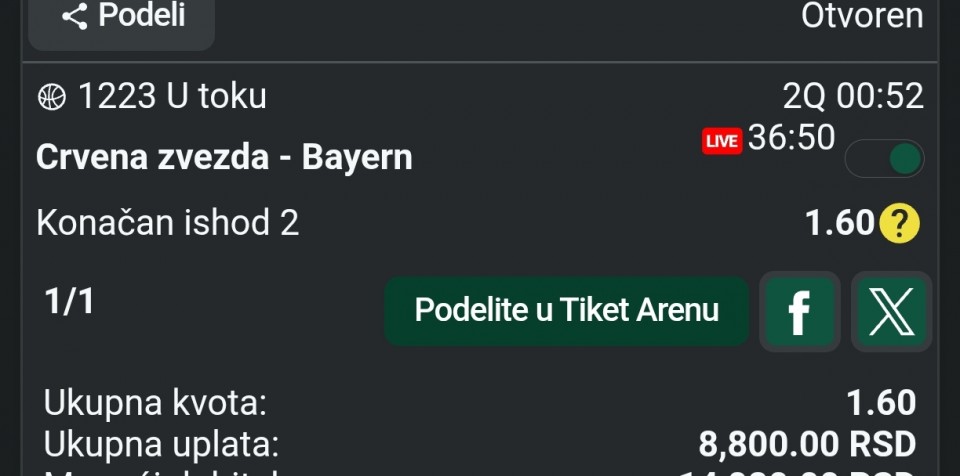Click the 8,800.00 RSD stake amount
This screenshot has height=476, width=960.
click(806, 443)
